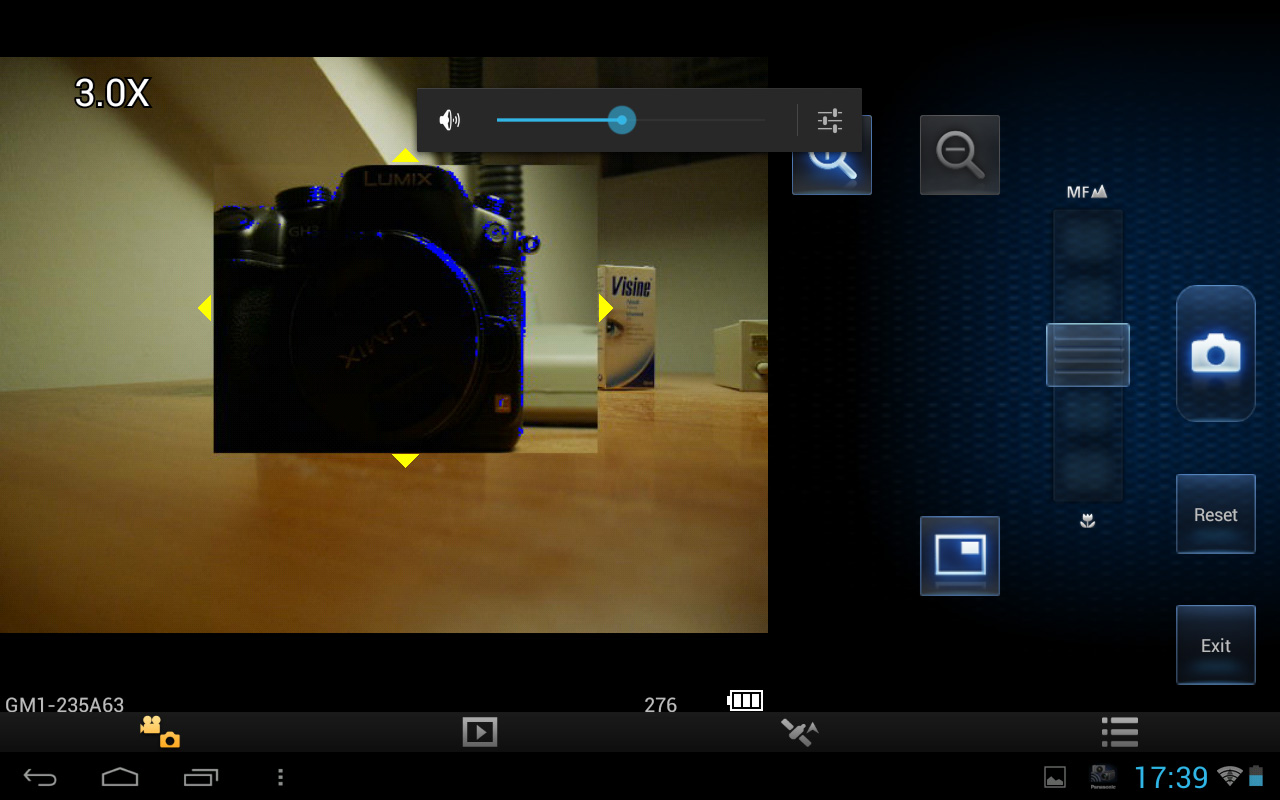Toggle the picture-in-picture display button
This screenshot has height=800, width=1280.
point(960,556)
